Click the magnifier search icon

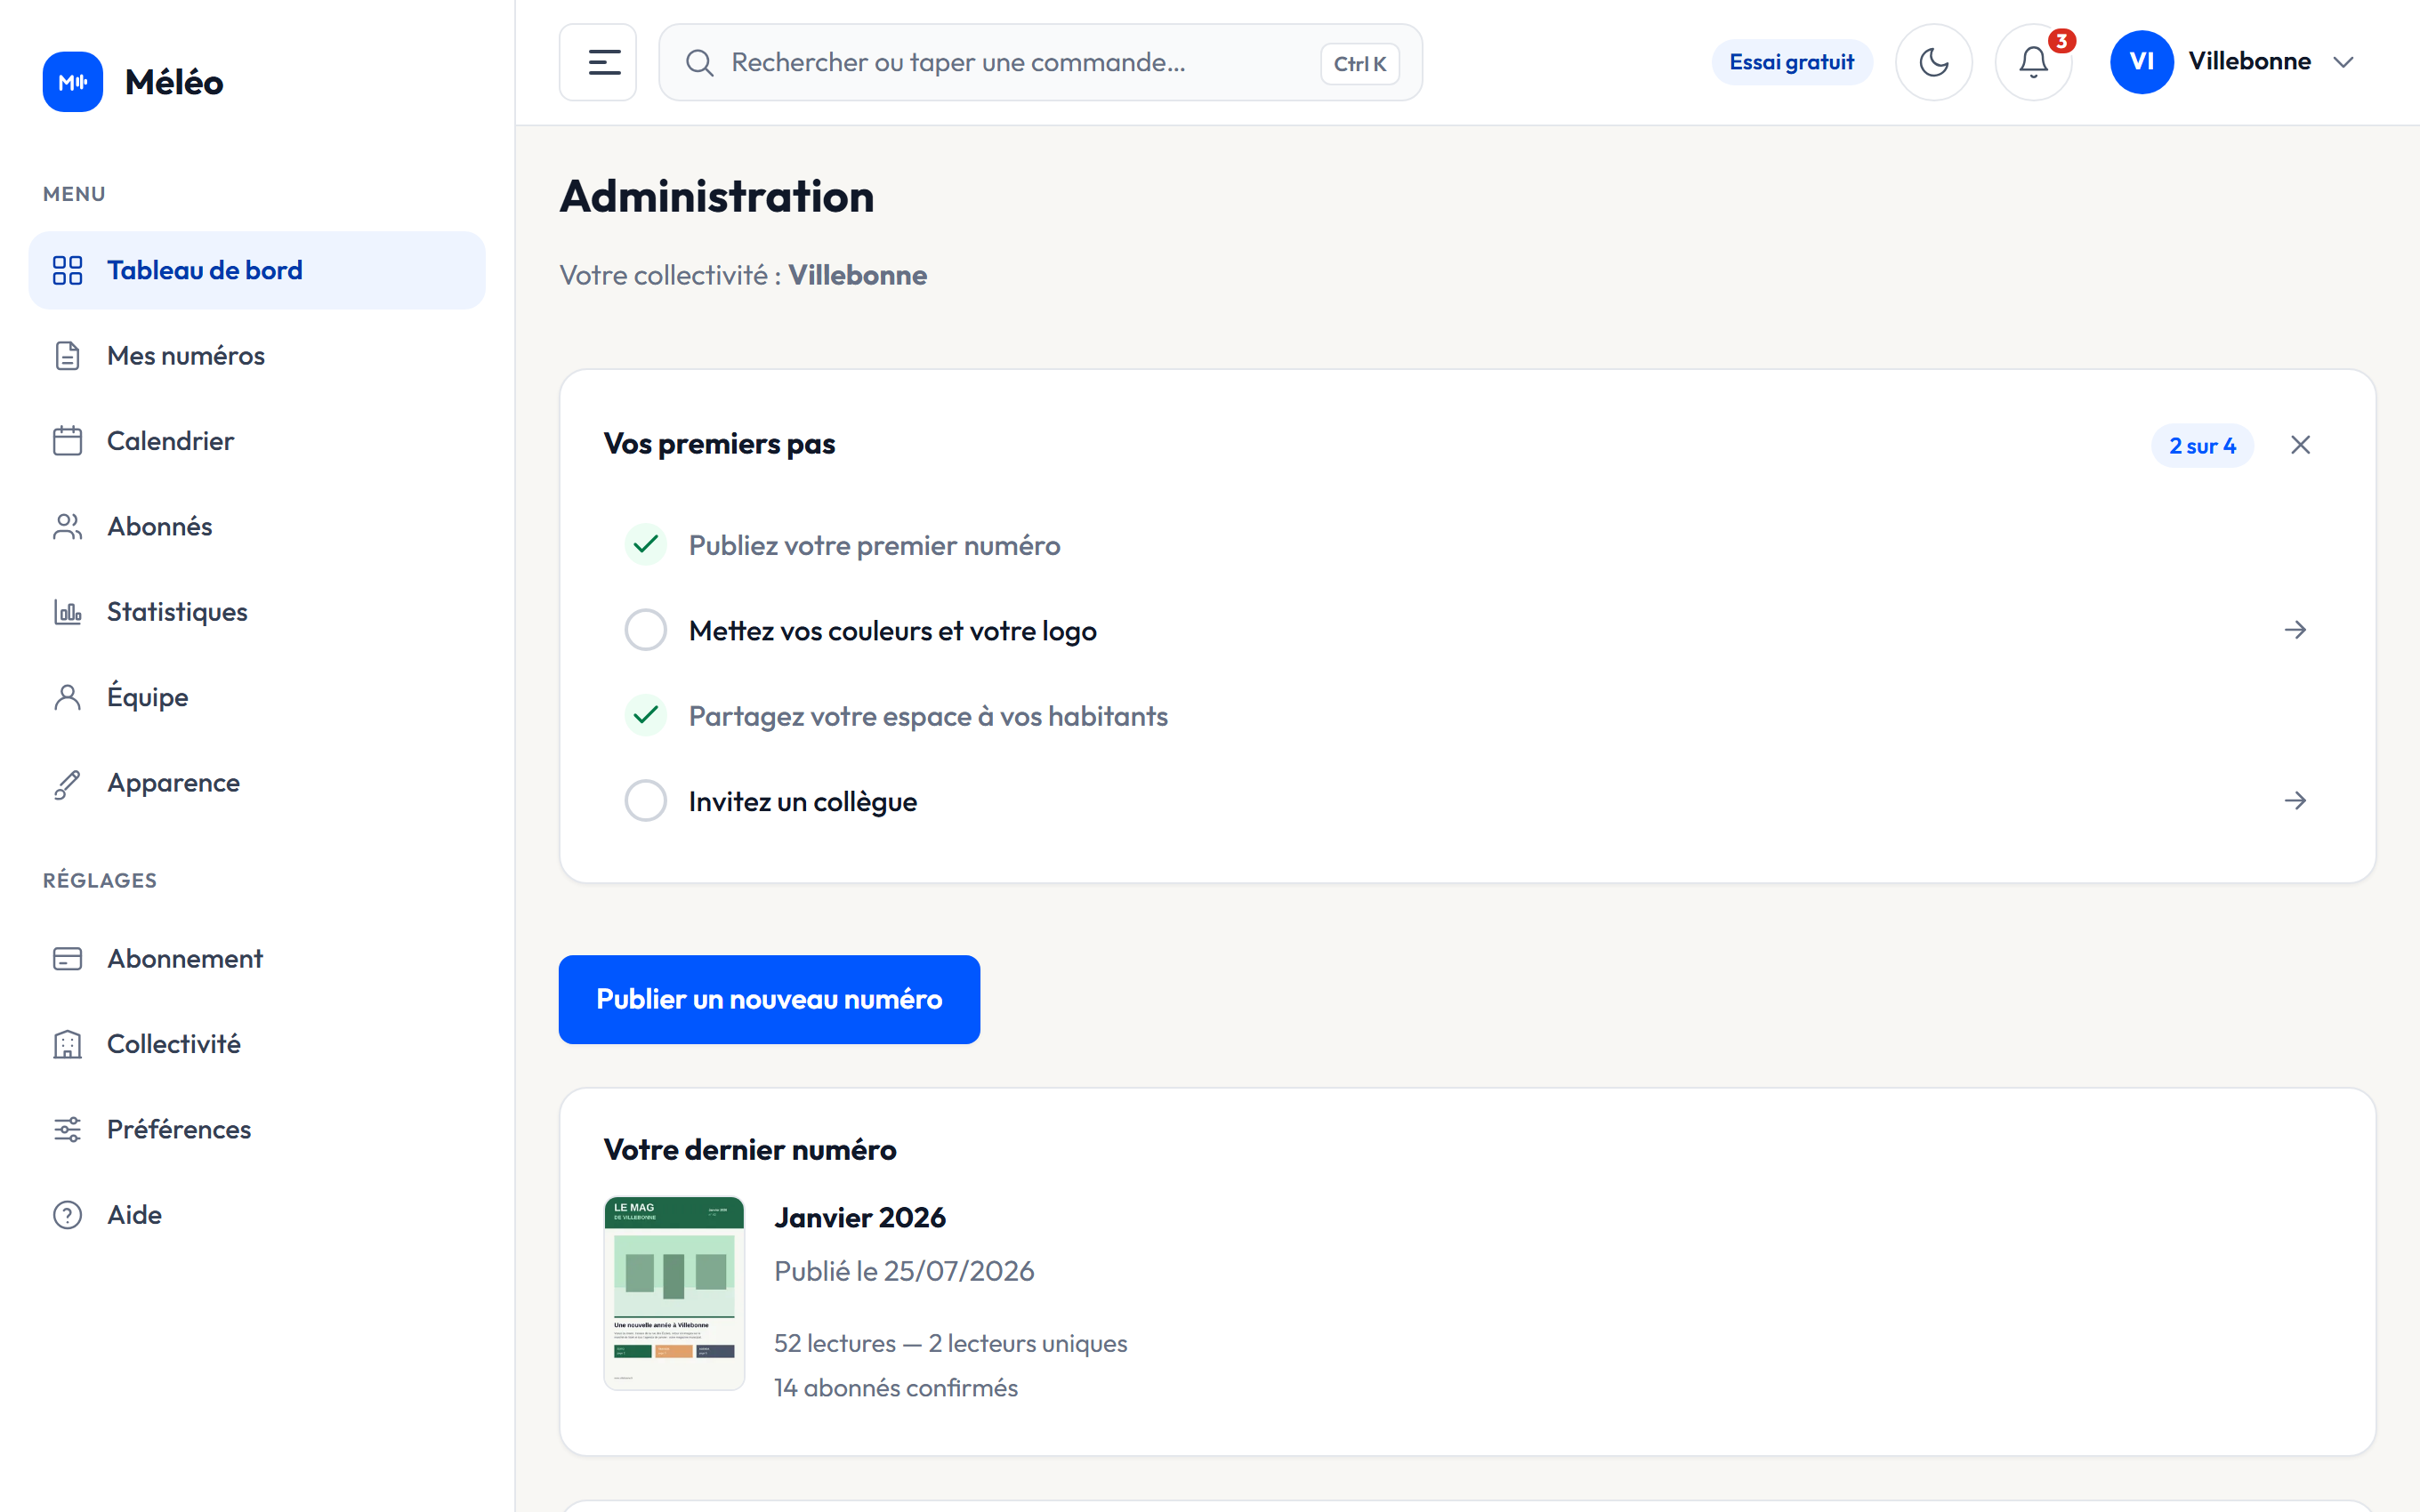point(700,63)
